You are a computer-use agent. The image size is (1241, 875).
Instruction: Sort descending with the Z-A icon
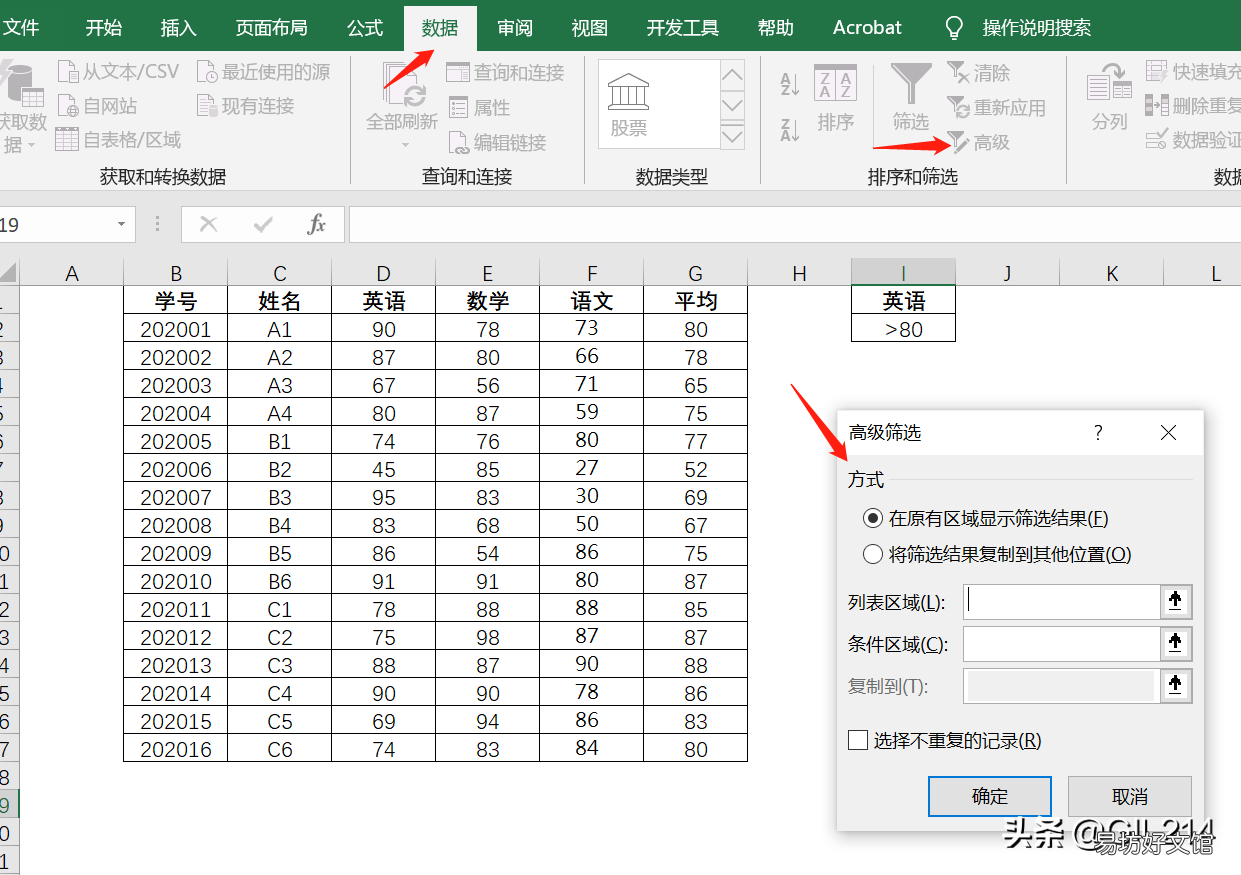coord(790,129)
